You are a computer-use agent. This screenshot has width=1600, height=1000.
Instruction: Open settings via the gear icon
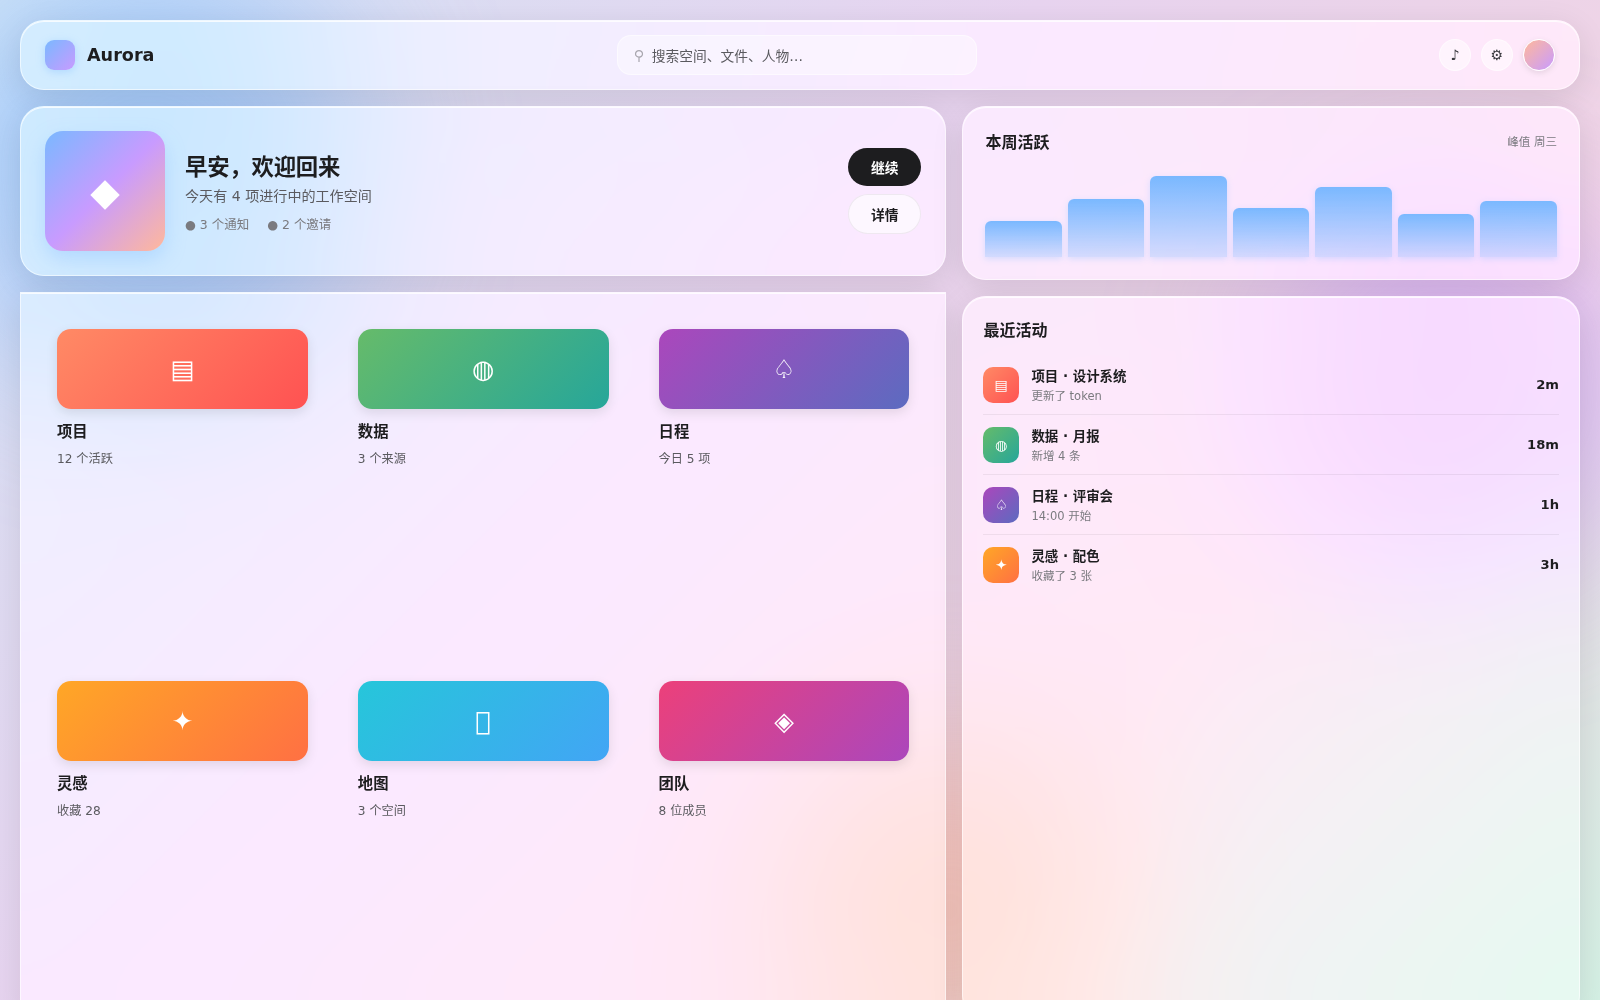(x=1497, y=55)
